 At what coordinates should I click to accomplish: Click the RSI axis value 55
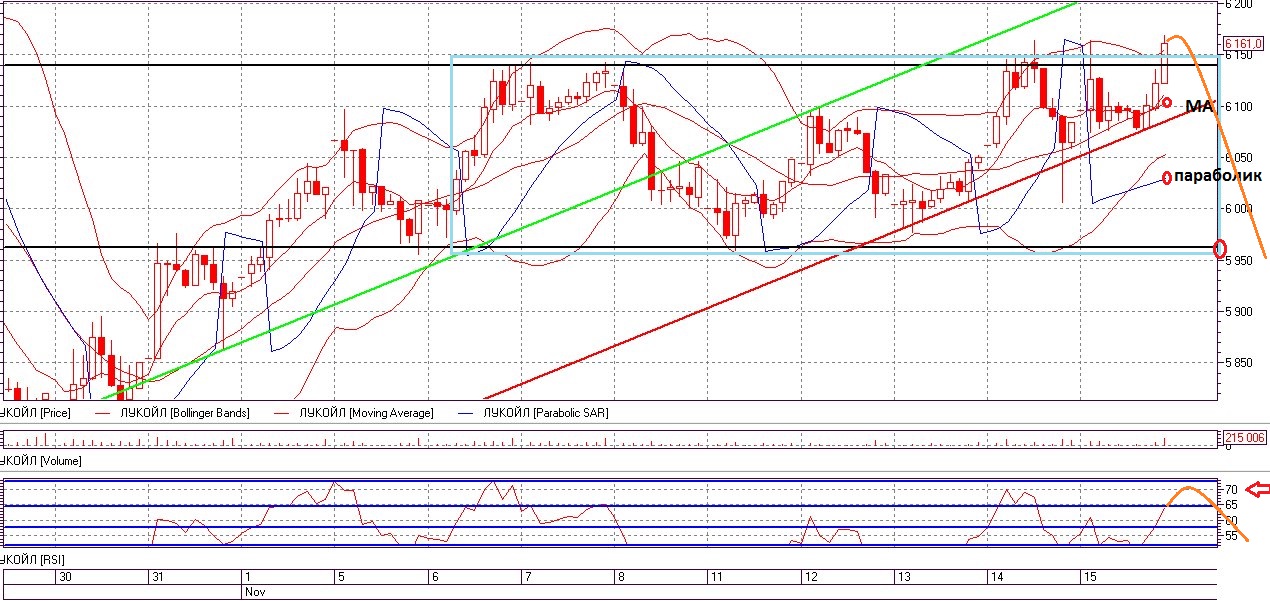[1232, 537]
